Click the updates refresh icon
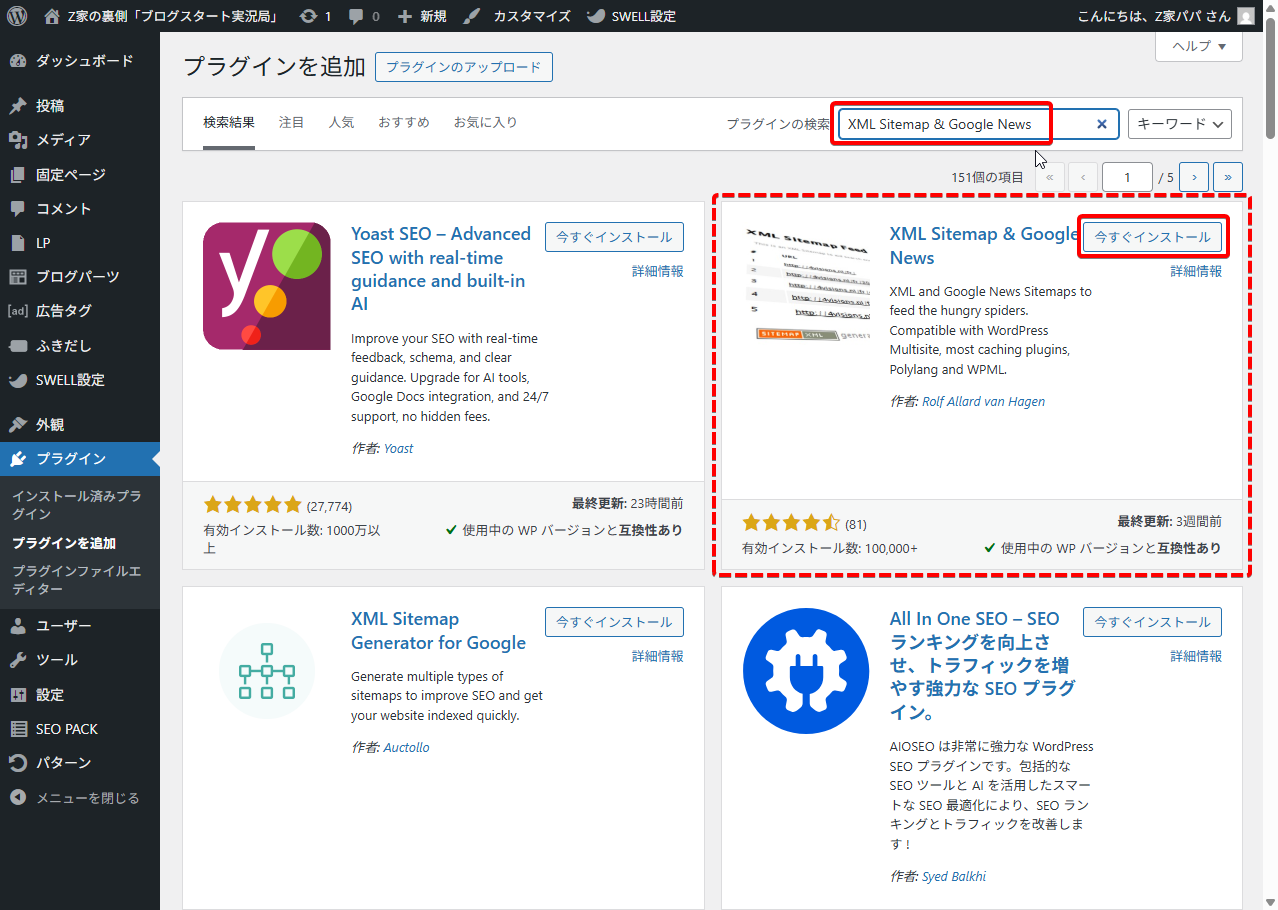The height and width of the screenshot is (910, 1278). [x=309, y=16]
